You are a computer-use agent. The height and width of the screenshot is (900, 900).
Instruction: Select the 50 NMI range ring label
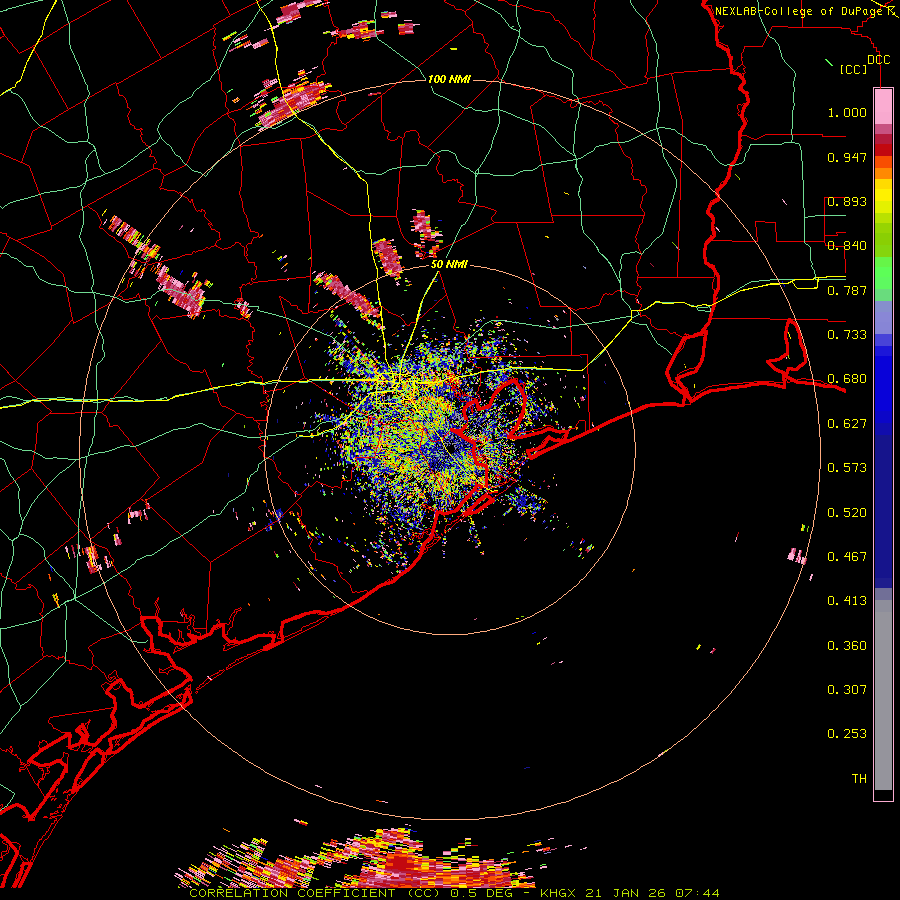(449, 265)
